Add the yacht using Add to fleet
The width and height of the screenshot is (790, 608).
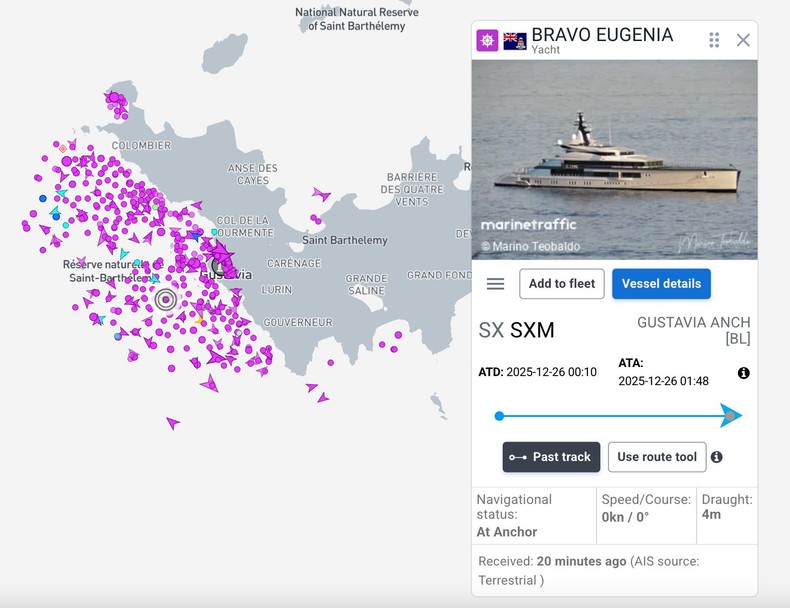coord(561,284)
